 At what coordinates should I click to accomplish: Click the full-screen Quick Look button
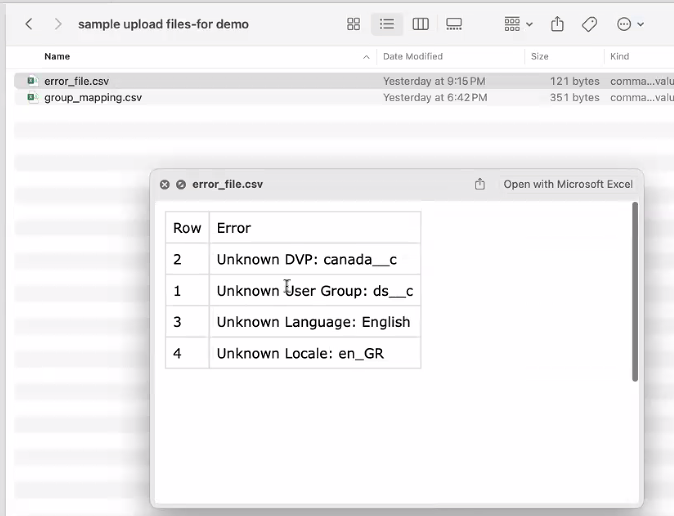181,184
